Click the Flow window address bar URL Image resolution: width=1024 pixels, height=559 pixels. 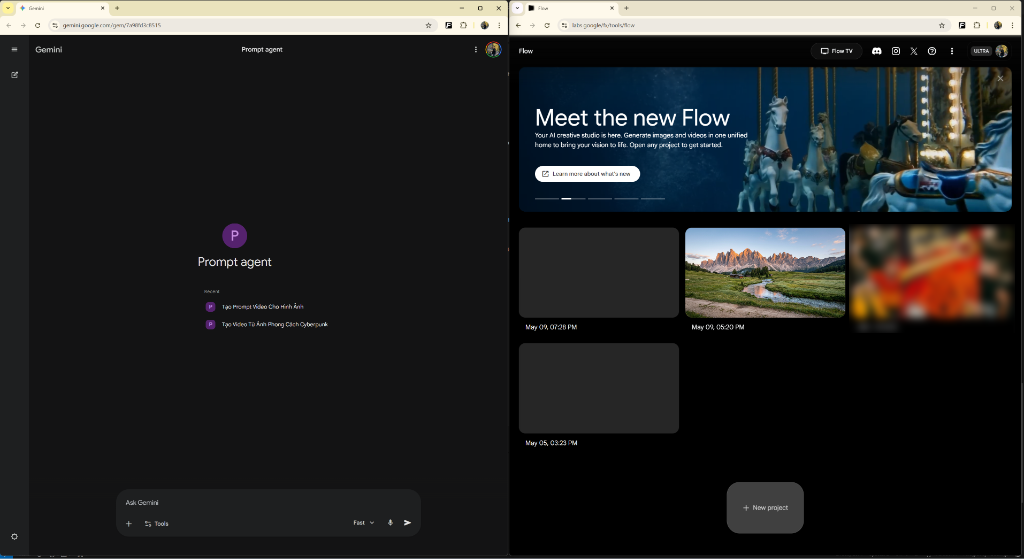(603, 25)
